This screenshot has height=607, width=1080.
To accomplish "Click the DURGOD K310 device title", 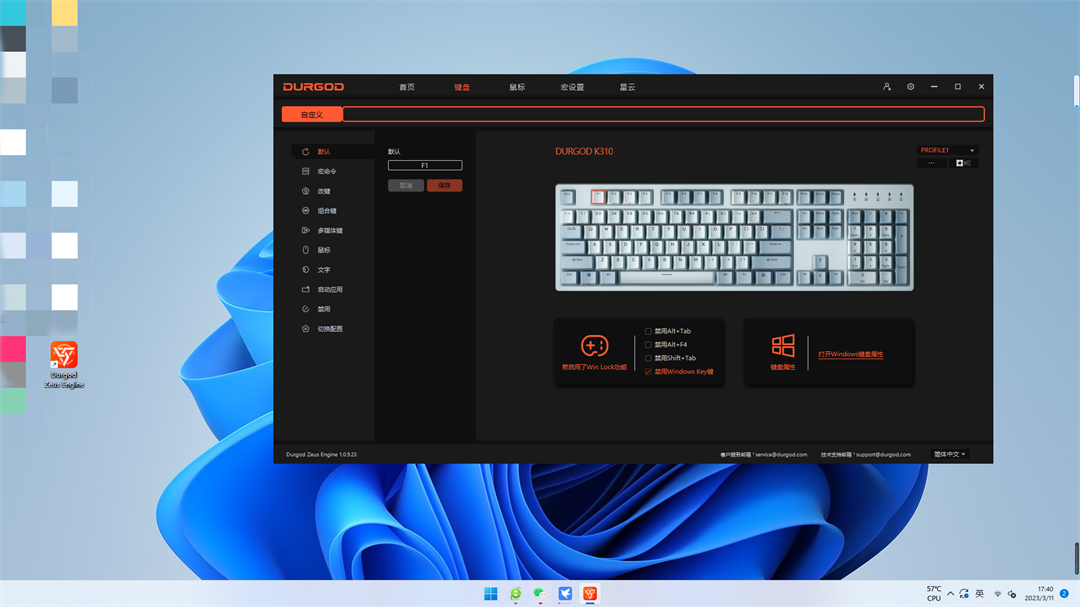I will 584,152.
